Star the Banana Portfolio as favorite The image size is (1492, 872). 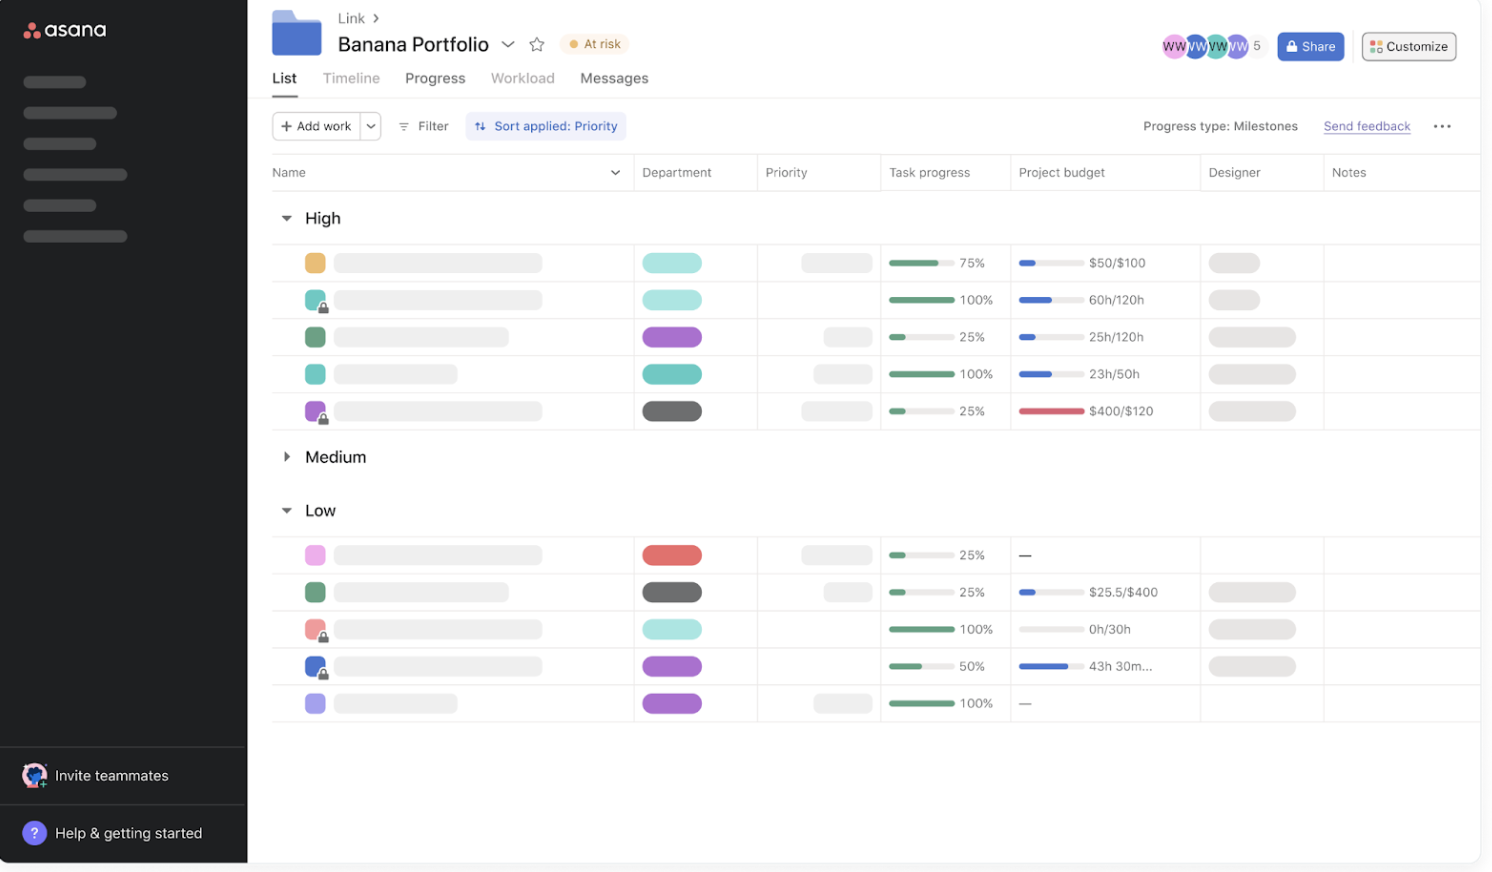[537, 44]
